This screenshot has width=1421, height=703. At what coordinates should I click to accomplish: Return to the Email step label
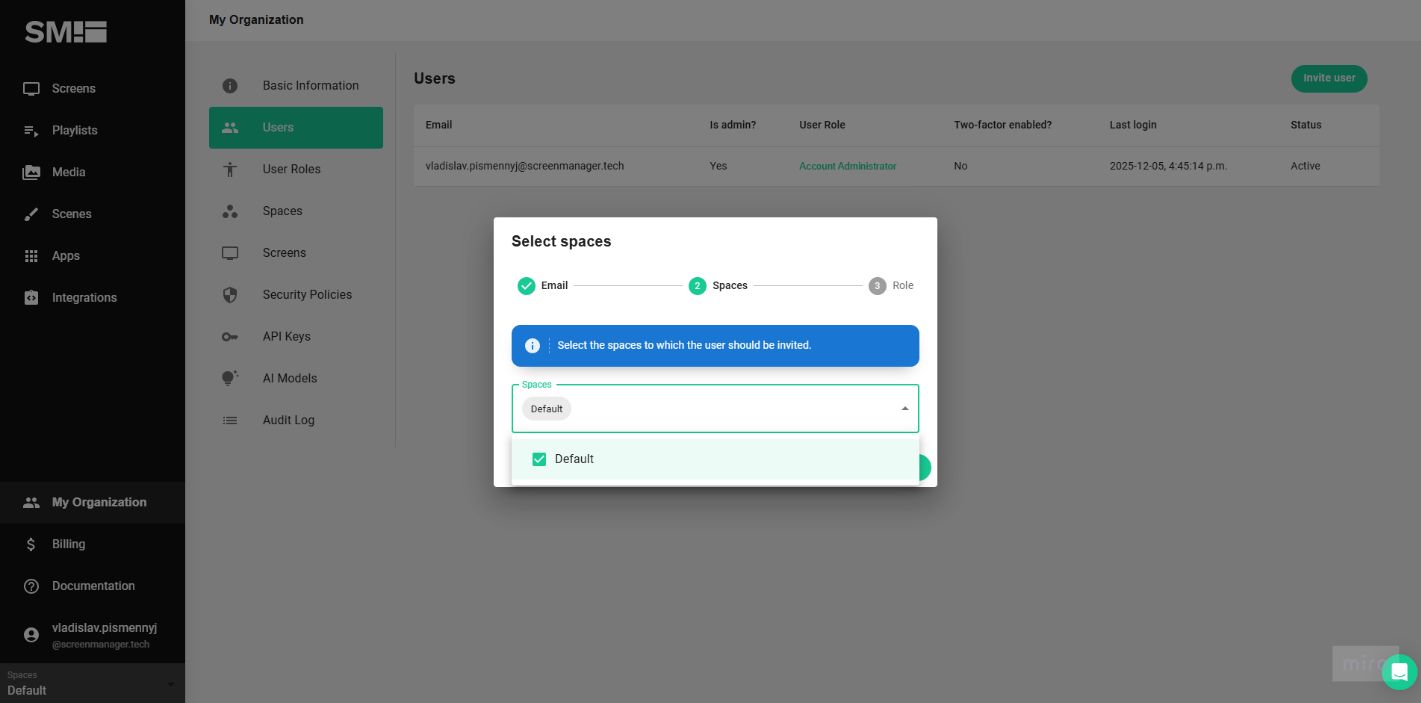[554, 286]
